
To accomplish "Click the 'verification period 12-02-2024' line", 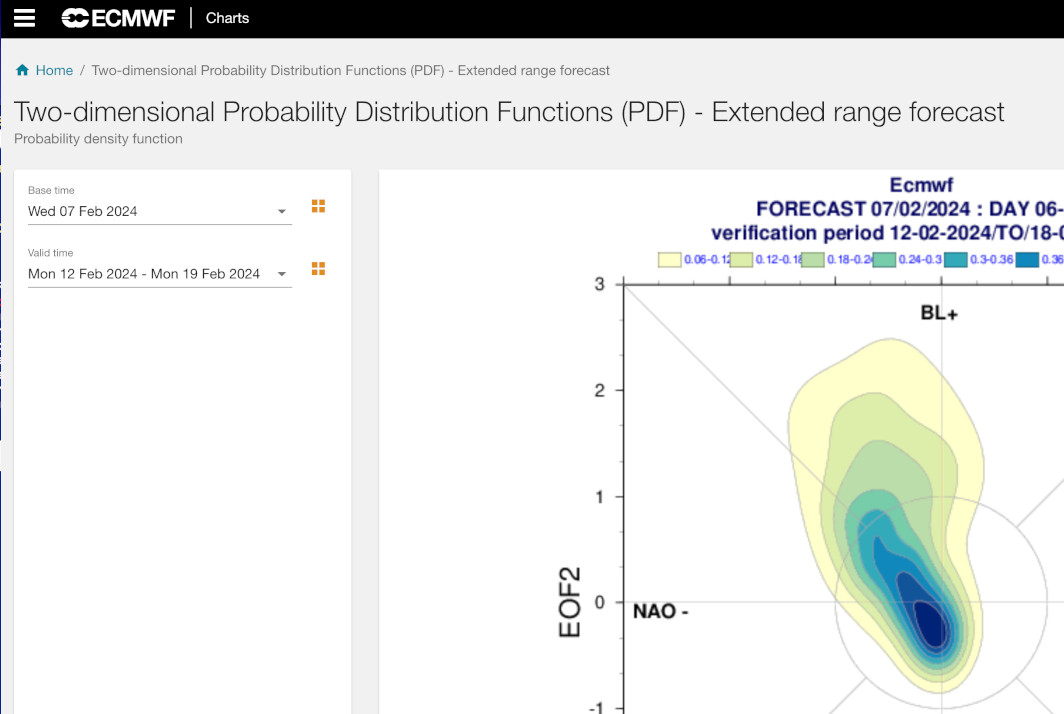I will (x=888, y=233).
